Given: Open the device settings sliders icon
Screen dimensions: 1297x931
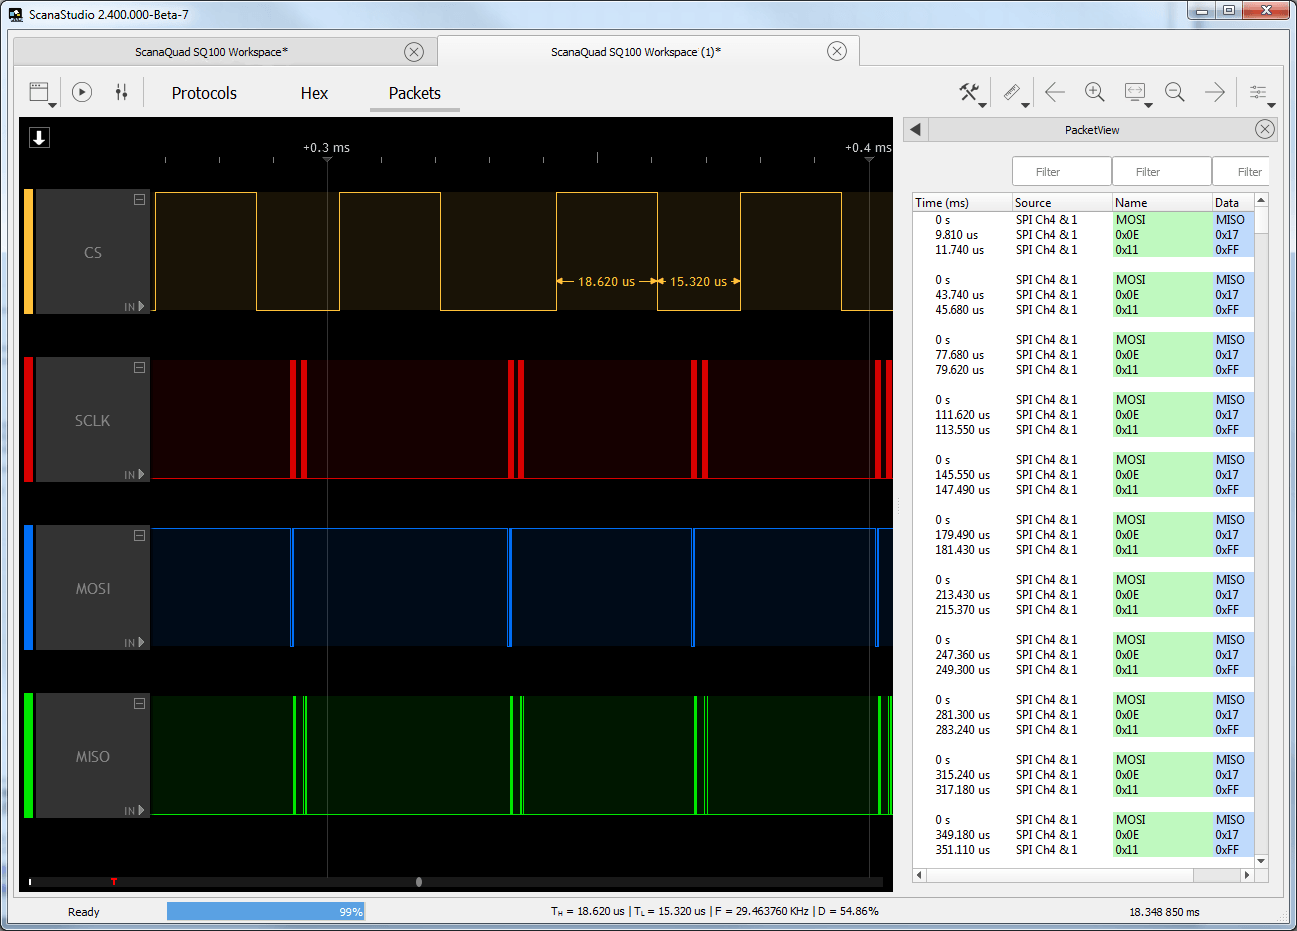Looking at the screenshot, I should pyautogui.click(x=121, y=92).
